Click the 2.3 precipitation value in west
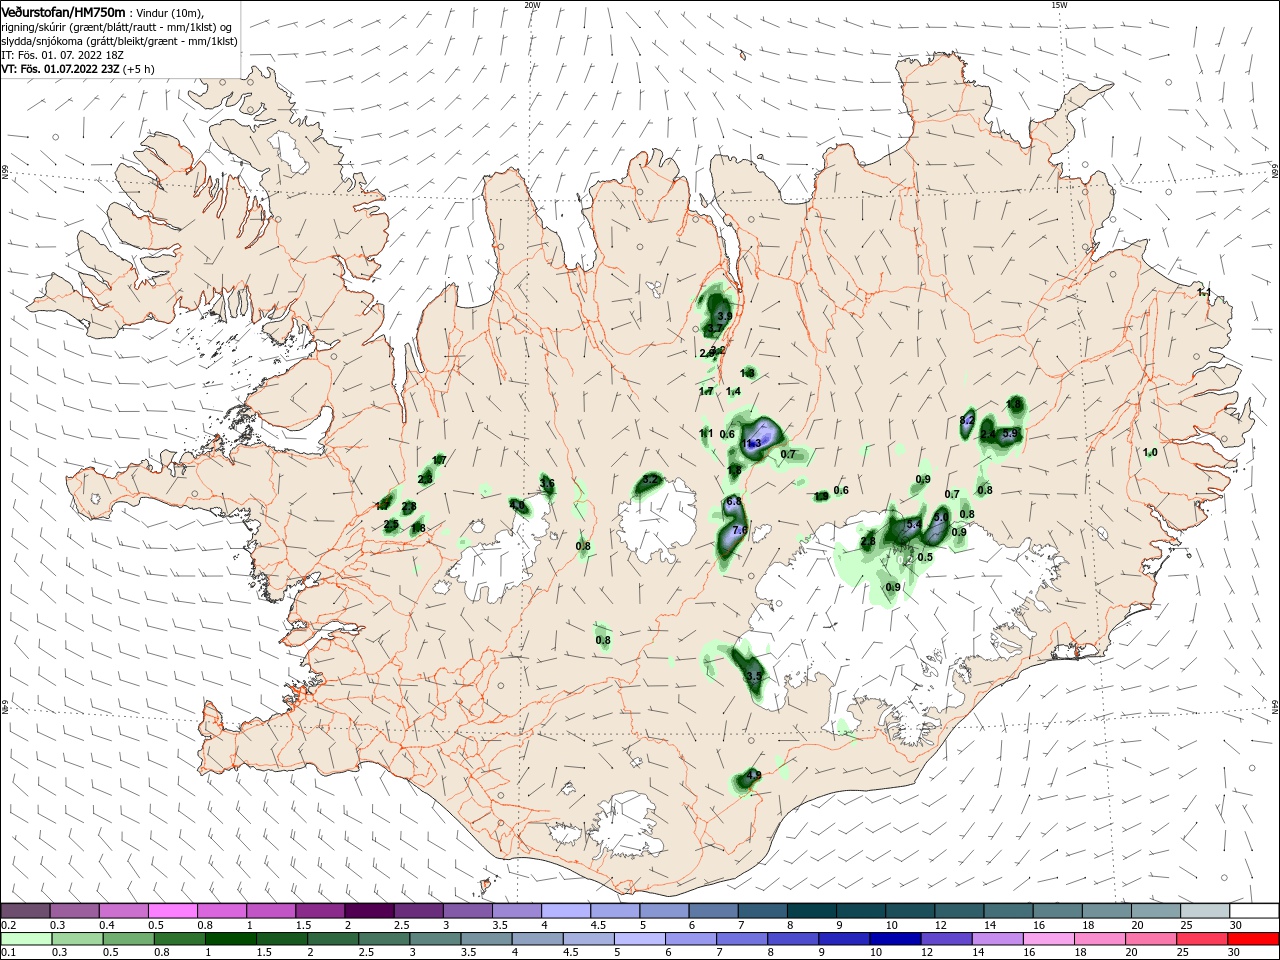Viewport: 1280px width, 960px height. pos(425,480)
